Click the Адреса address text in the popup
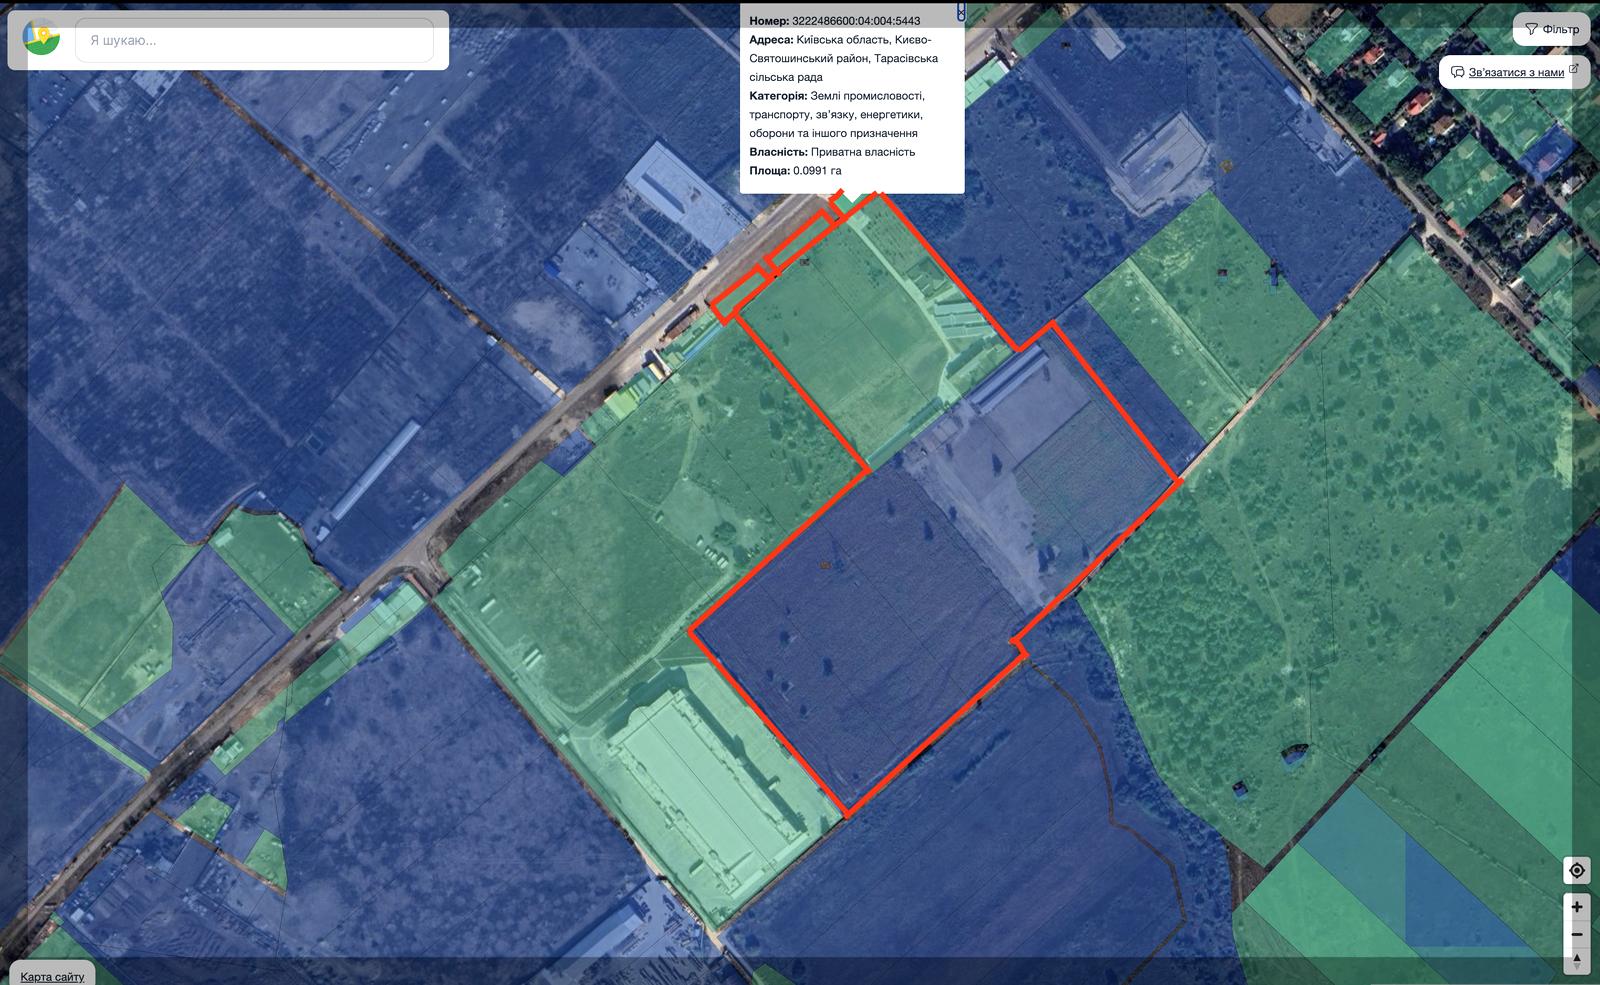 843,58
